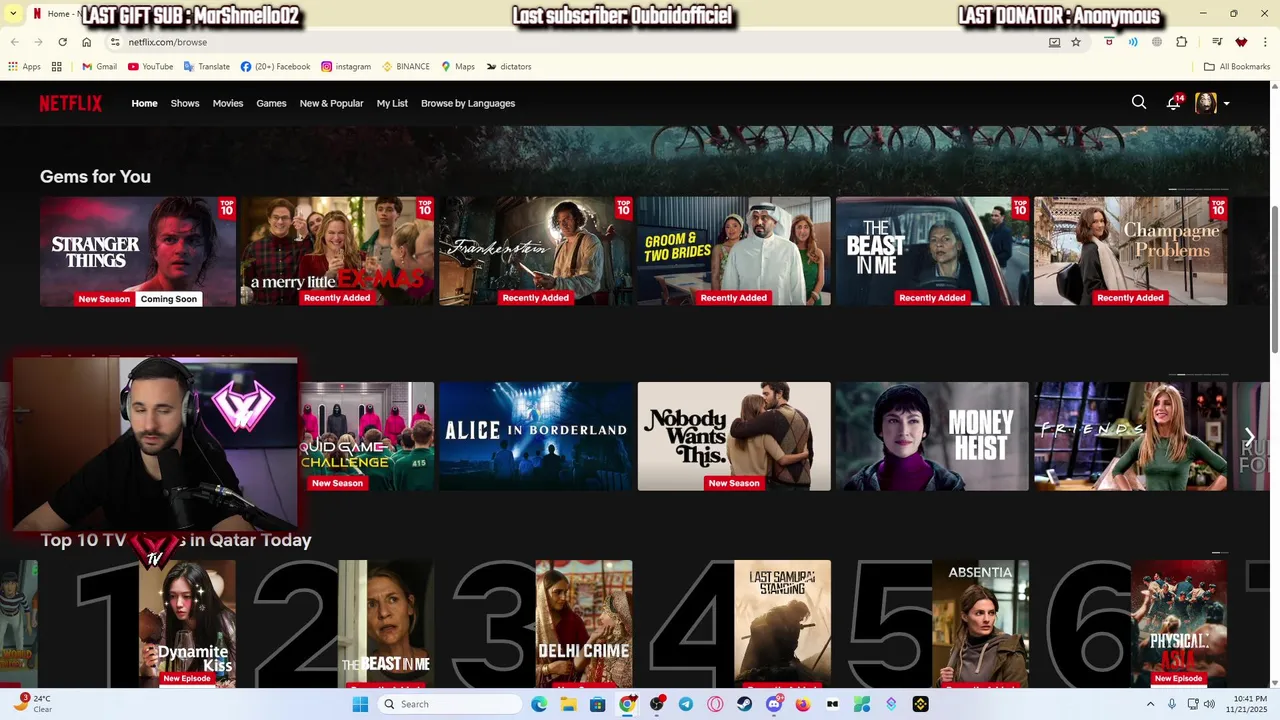Open the Games section

pos(271,103)
